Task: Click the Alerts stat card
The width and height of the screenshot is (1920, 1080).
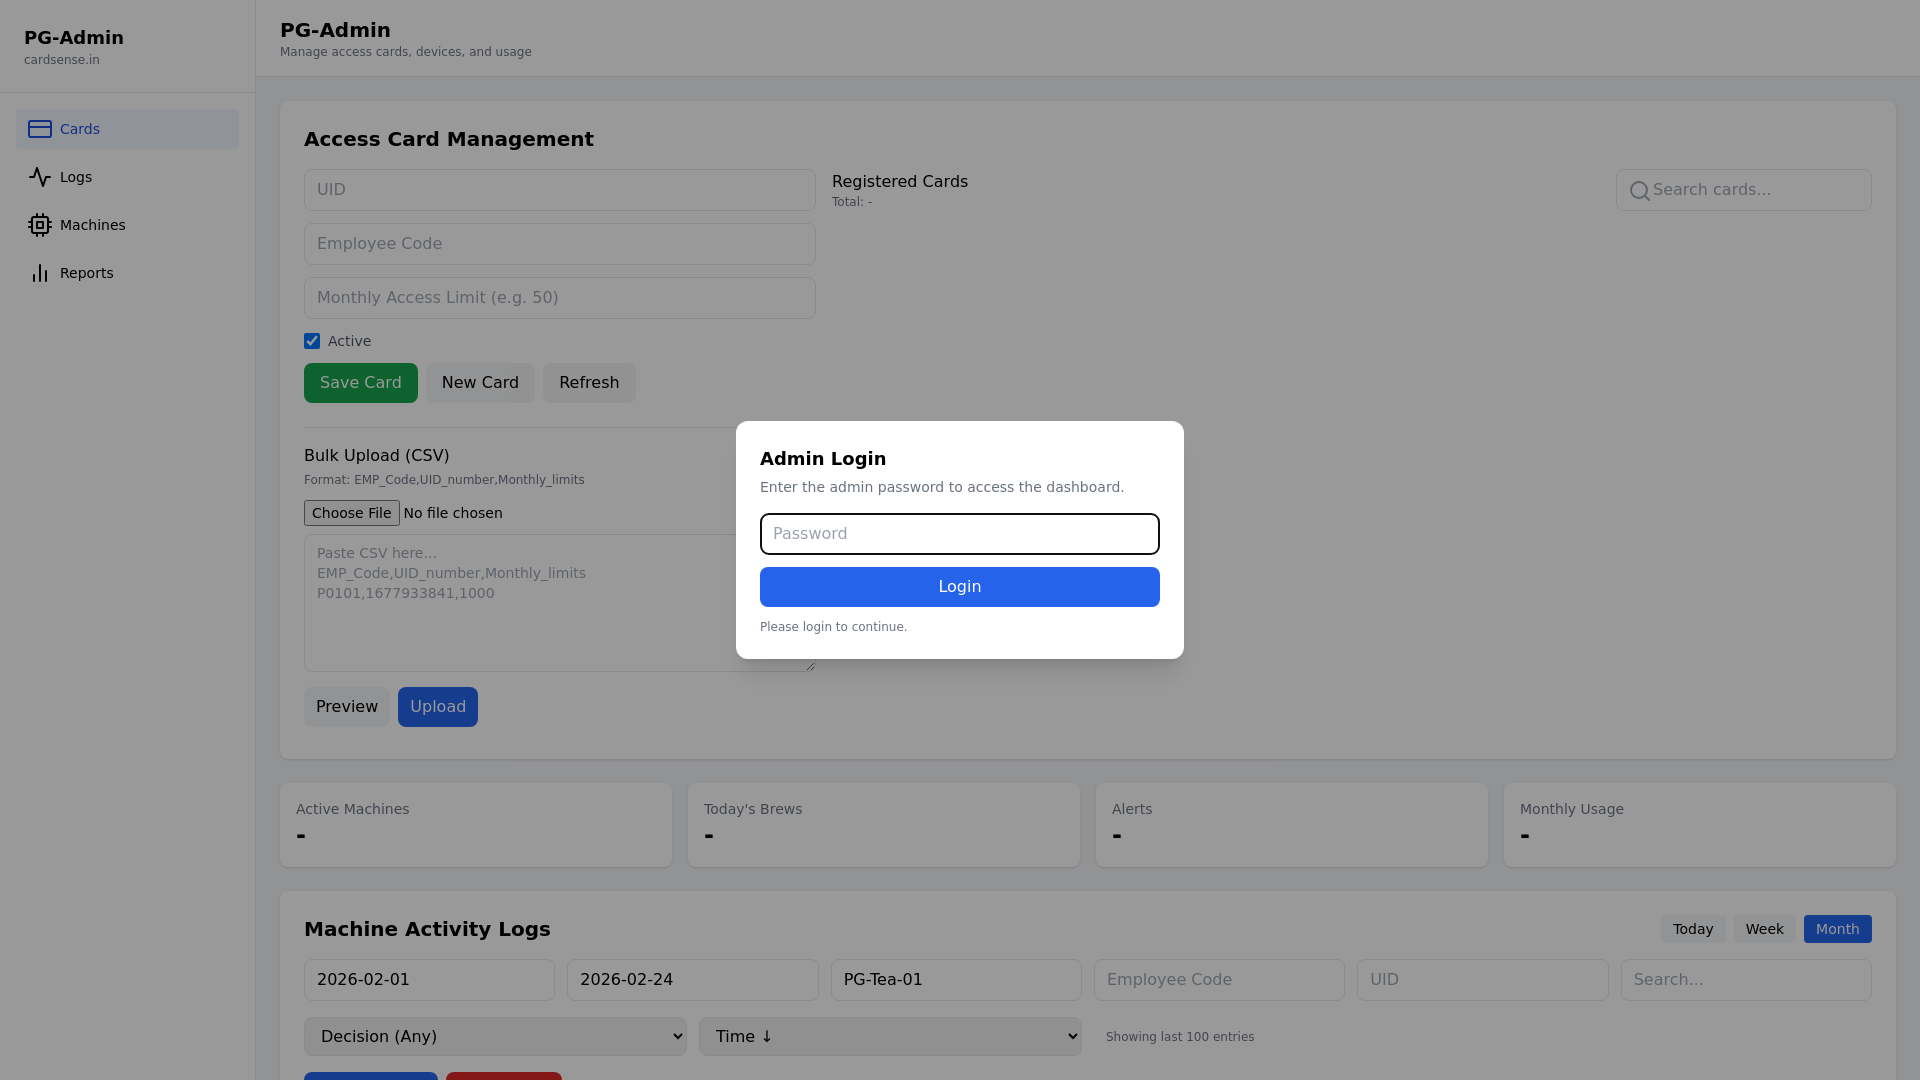Action: point(1292,825)
